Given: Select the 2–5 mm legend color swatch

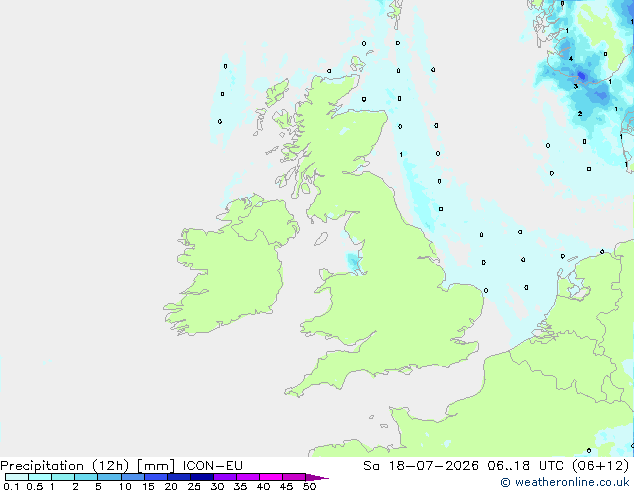Looking at the screenshot, I should (x=86, y=477).
